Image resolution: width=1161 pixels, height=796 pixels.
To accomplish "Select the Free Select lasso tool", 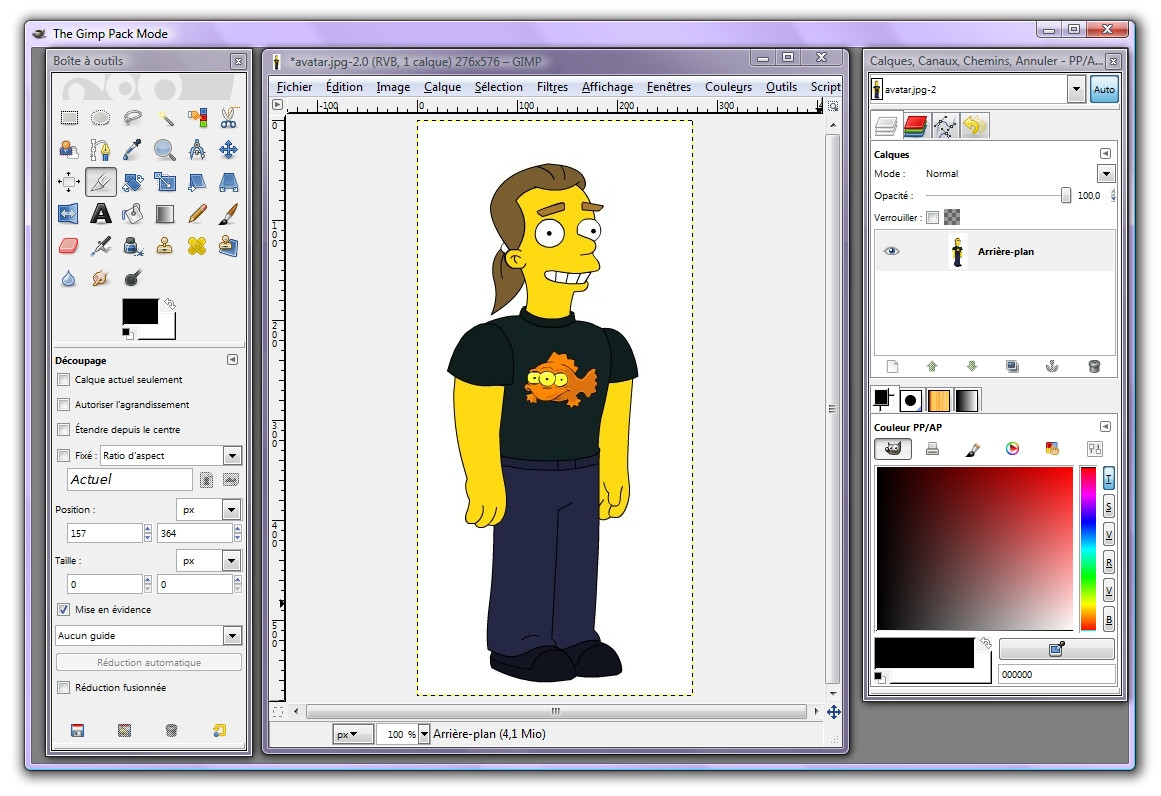I will [133, 118].
